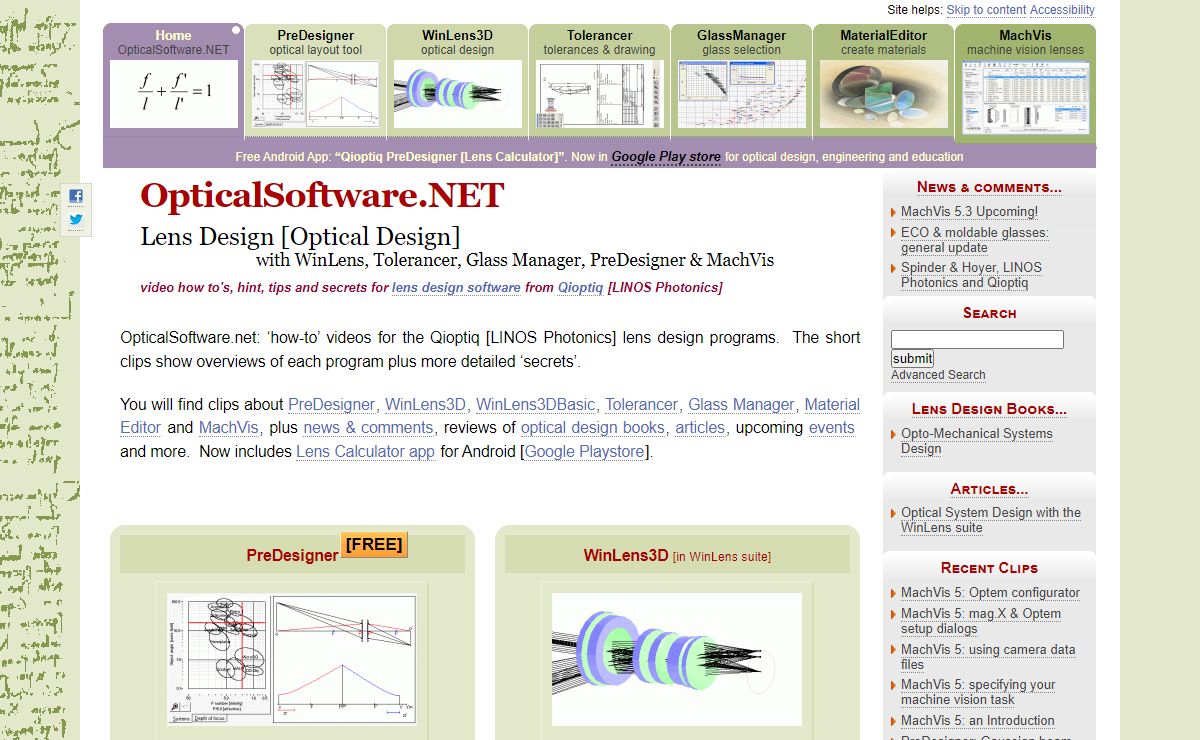
Task: Open the PreDesigner [FREE] card title
Action: pyautogui.click(x=292, y=555)
